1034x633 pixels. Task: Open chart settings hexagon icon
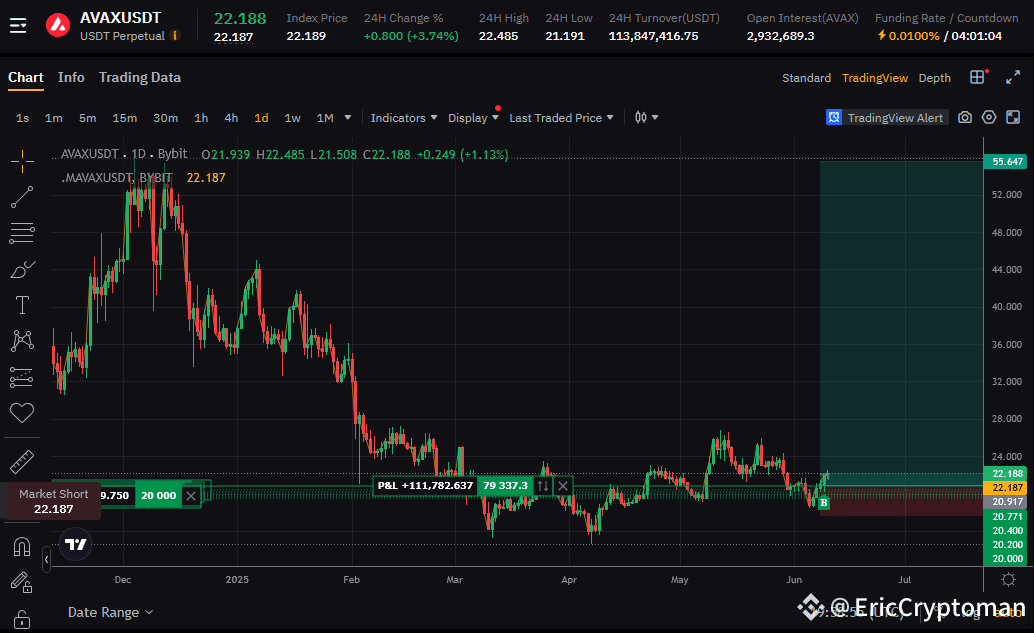pyautogui.click(x=988, y=117)
